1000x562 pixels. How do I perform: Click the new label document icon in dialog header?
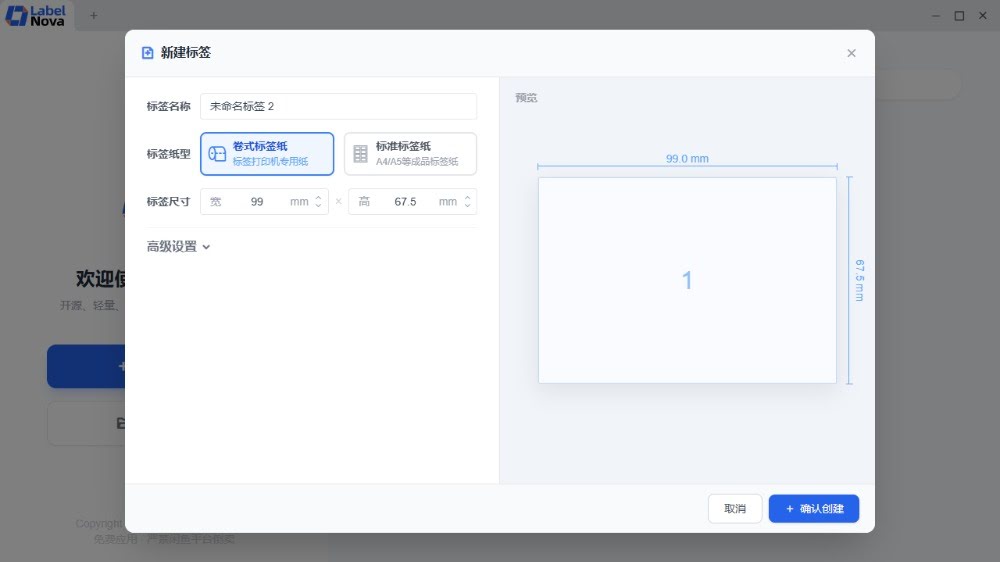pyautogui.click(x=148, y=53)
